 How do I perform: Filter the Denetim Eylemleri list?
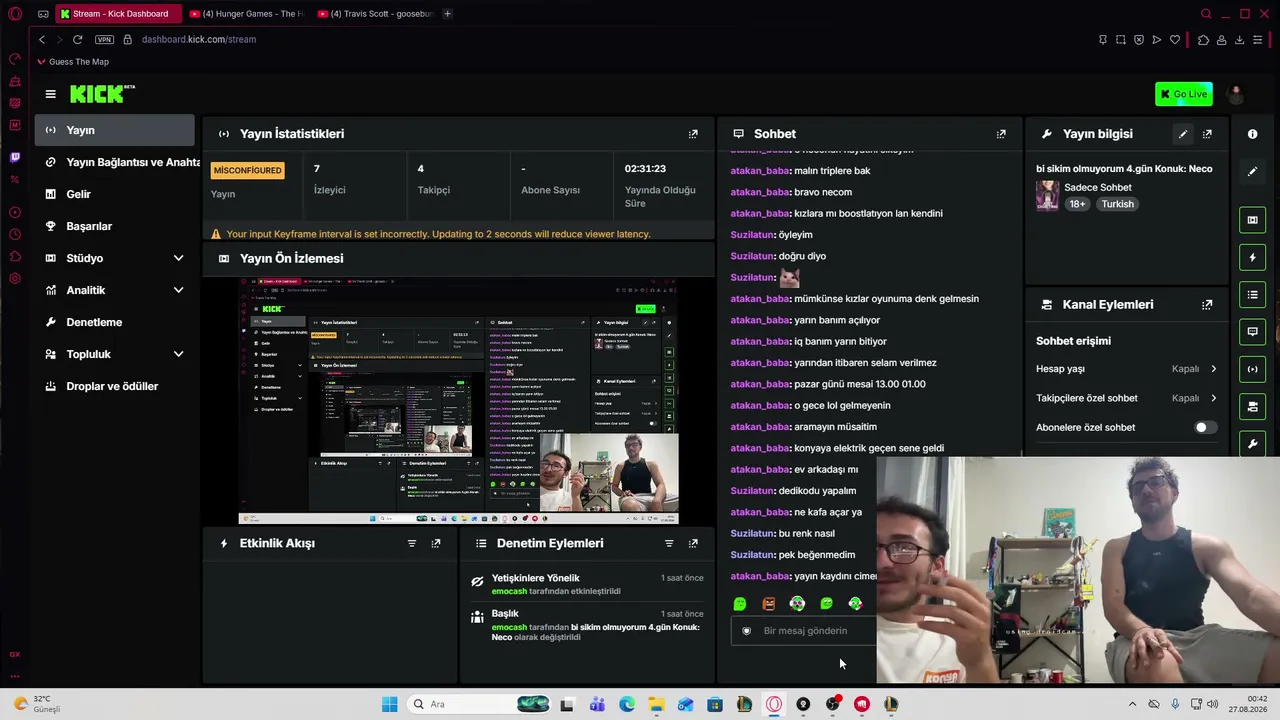[669, 543]
